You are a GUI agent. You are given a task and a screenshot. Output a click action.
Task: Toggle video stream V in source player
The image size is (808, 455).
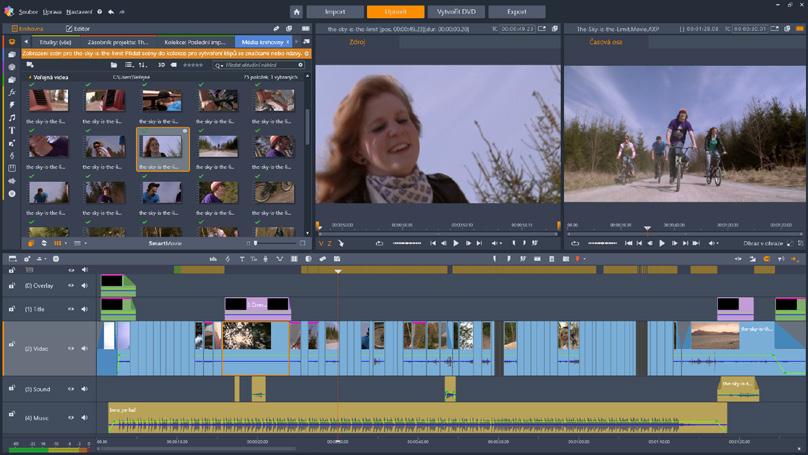coord(321,243)
